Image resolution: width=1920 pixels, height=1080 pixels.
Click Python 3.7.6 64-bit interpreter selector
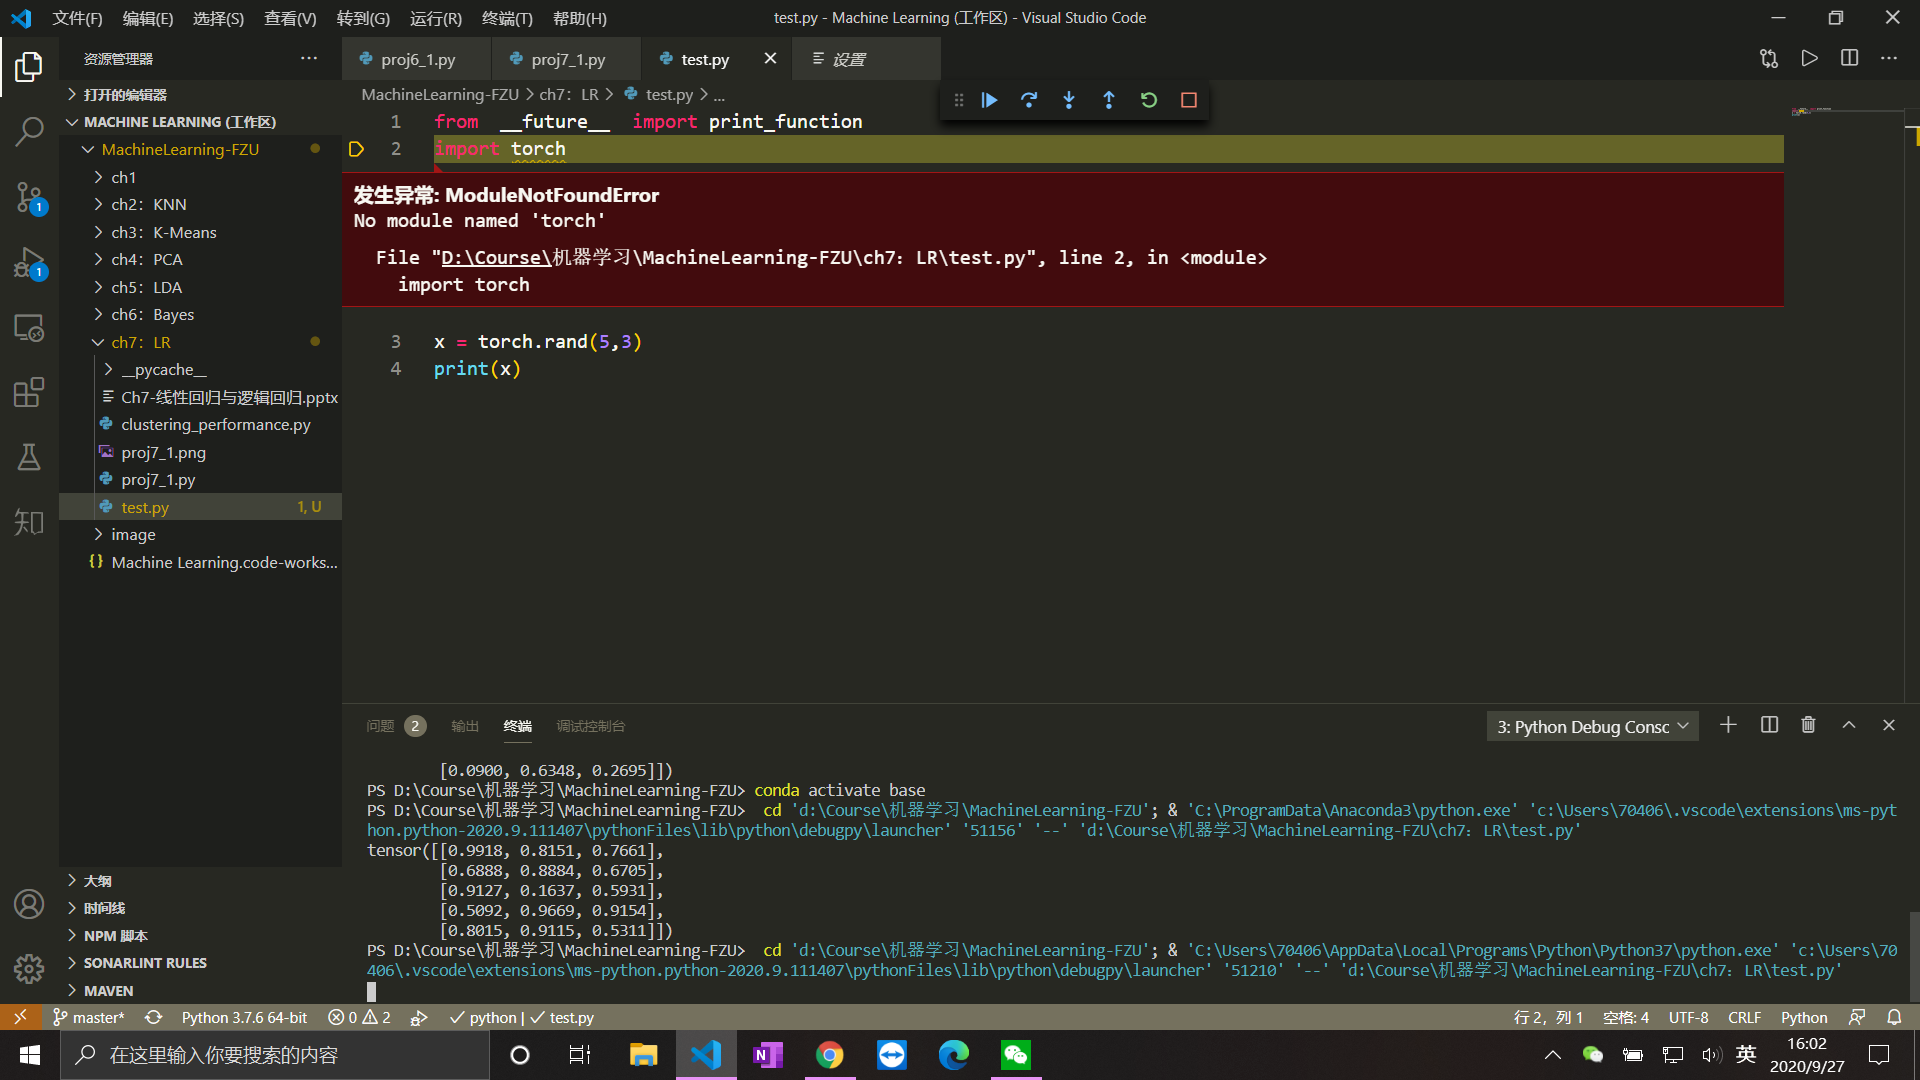[x=244, y=1017]
